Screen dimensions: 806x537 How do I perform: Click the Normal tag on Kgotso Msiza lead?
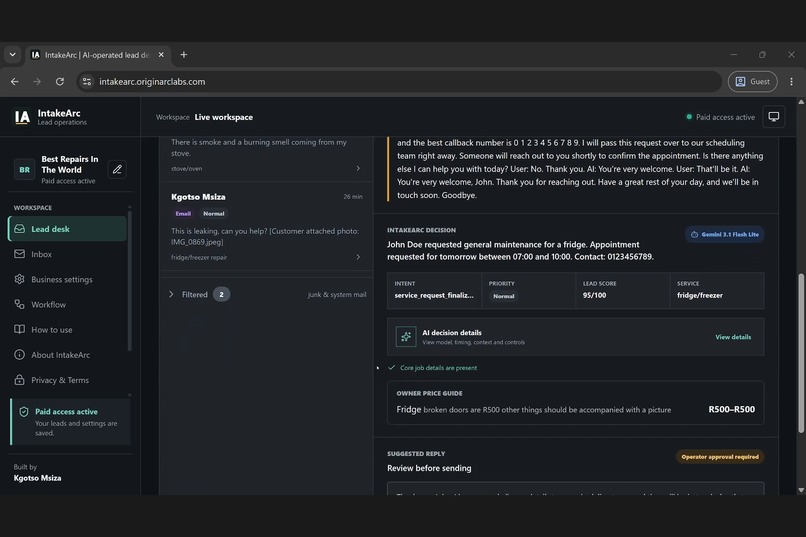pos(213,214)
